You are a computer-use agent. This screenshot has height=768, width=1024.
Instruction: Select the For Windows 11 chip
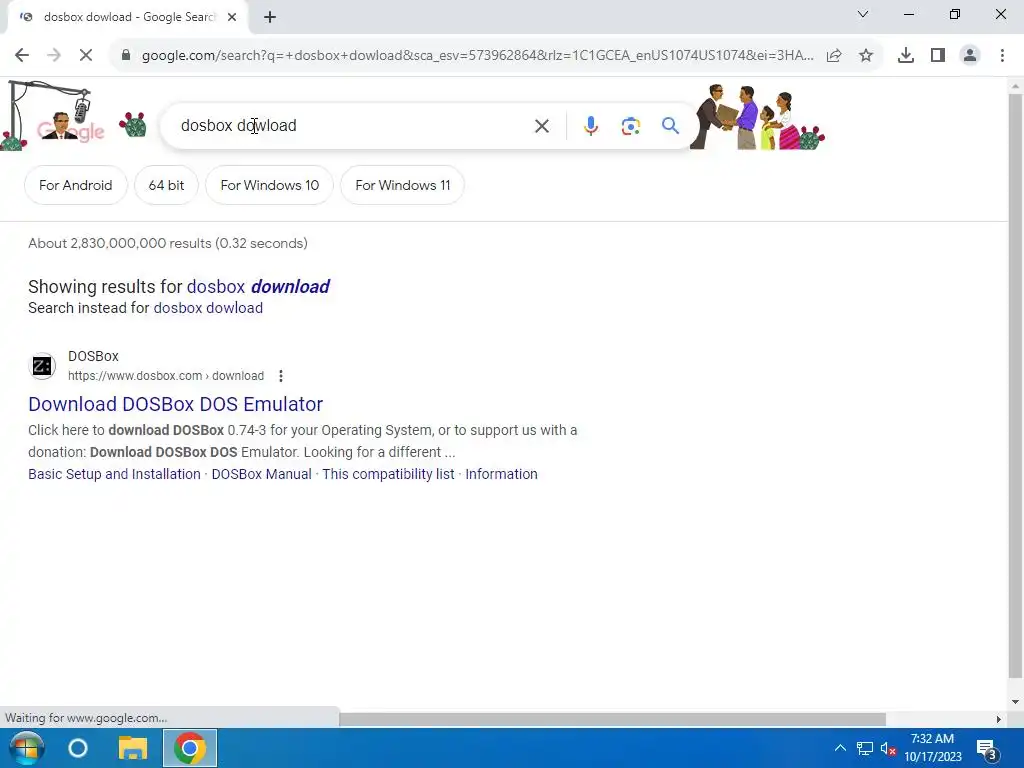(403, 185)
